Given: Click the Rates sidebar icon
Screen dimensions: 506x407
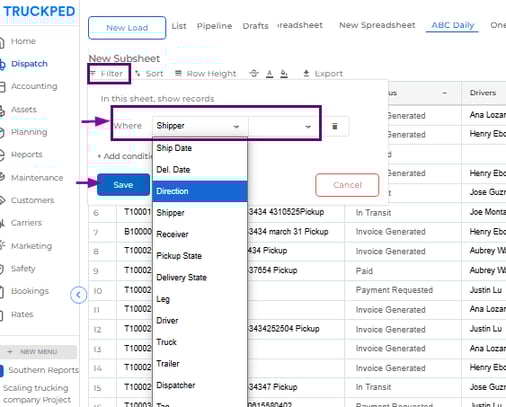Looking at the screenshot, I should point(2,315).
